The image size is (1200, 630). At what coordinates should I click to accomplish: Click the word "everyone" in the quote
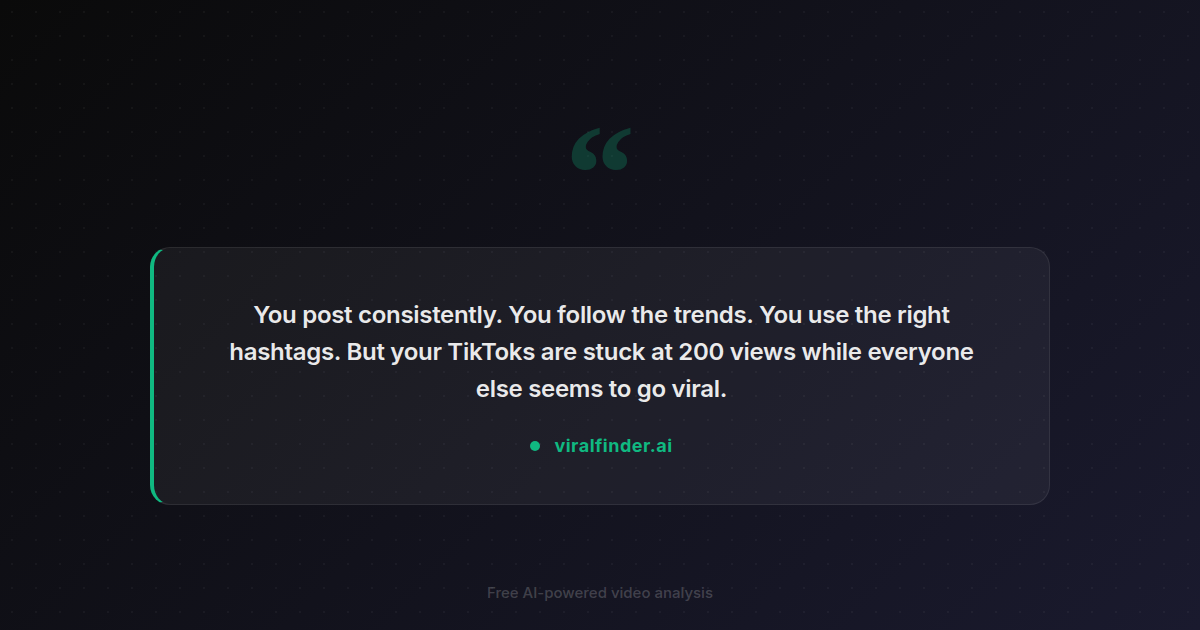920,352
